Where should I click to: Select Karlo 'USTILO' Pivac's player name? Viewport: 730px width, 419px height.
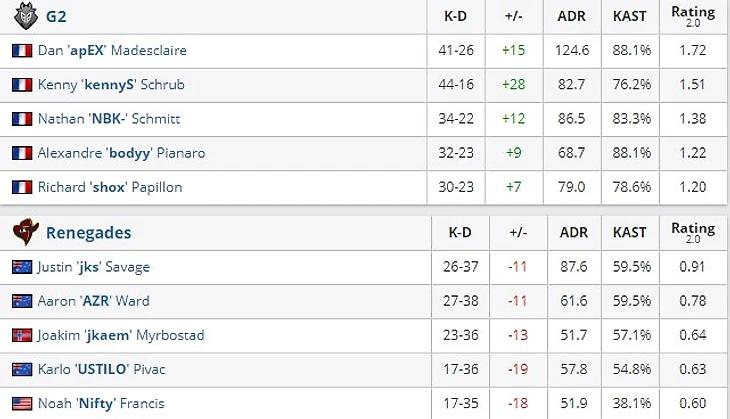(102, 369)
